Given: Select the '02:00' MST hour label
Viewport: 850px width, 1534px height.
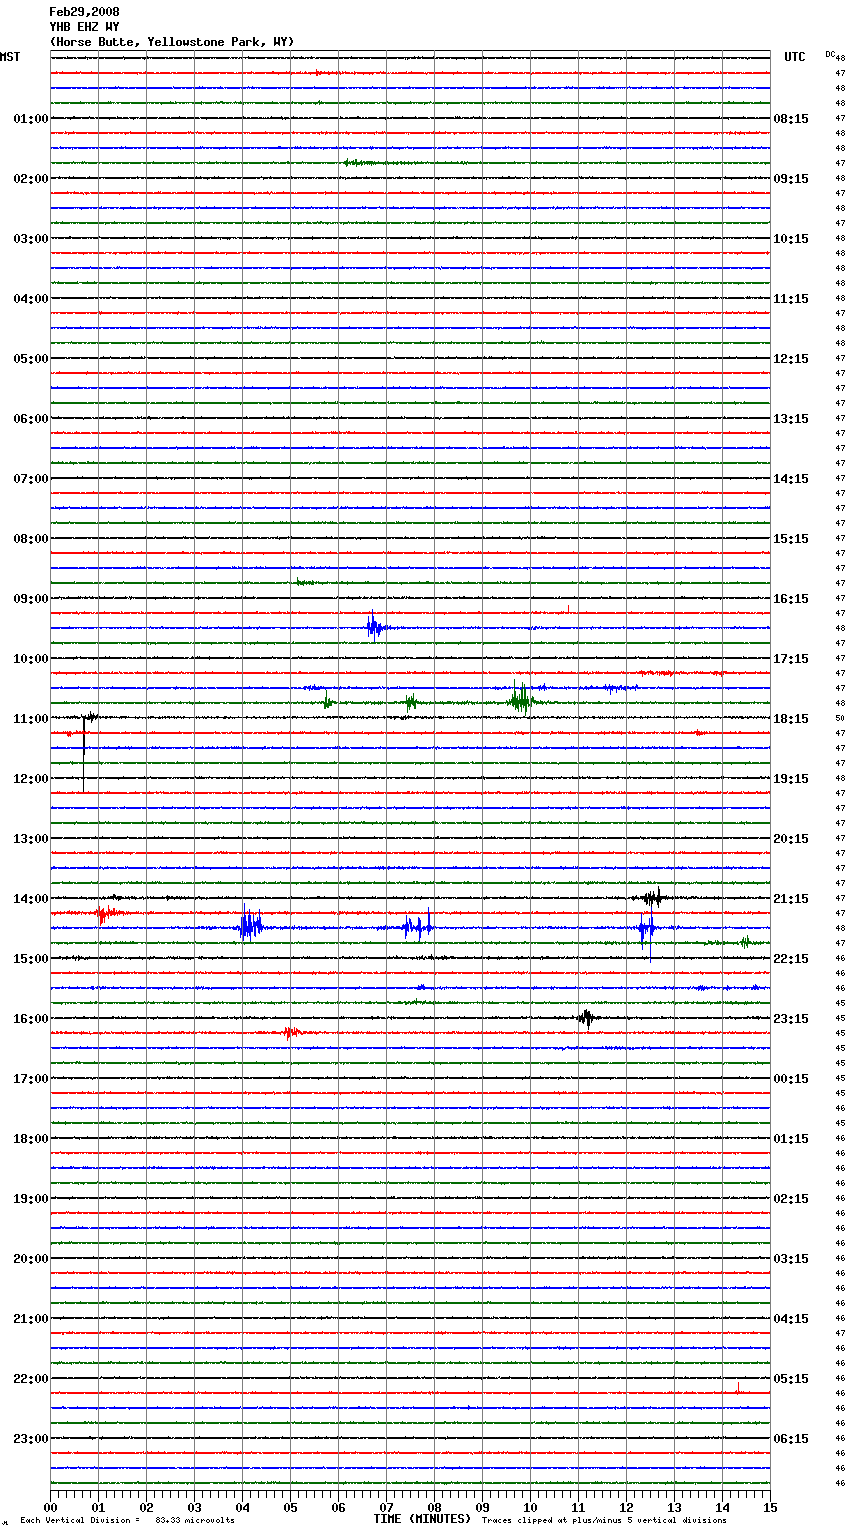Looking at the screenshot, I should (x=31, y=179).
